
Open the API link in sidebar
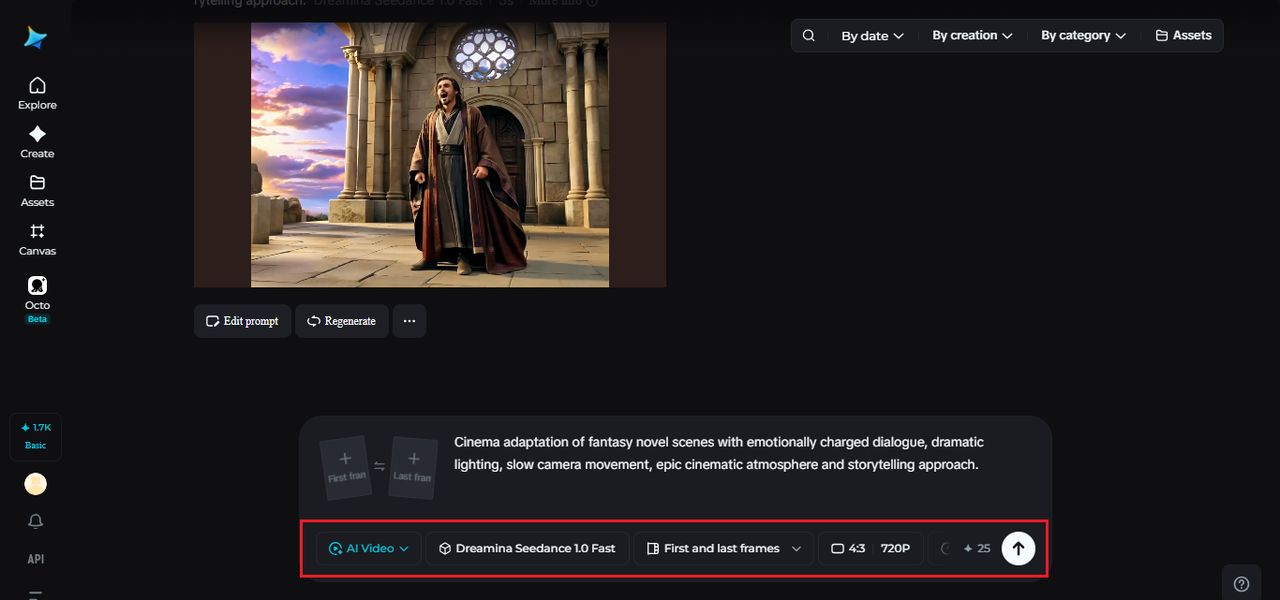36,559
